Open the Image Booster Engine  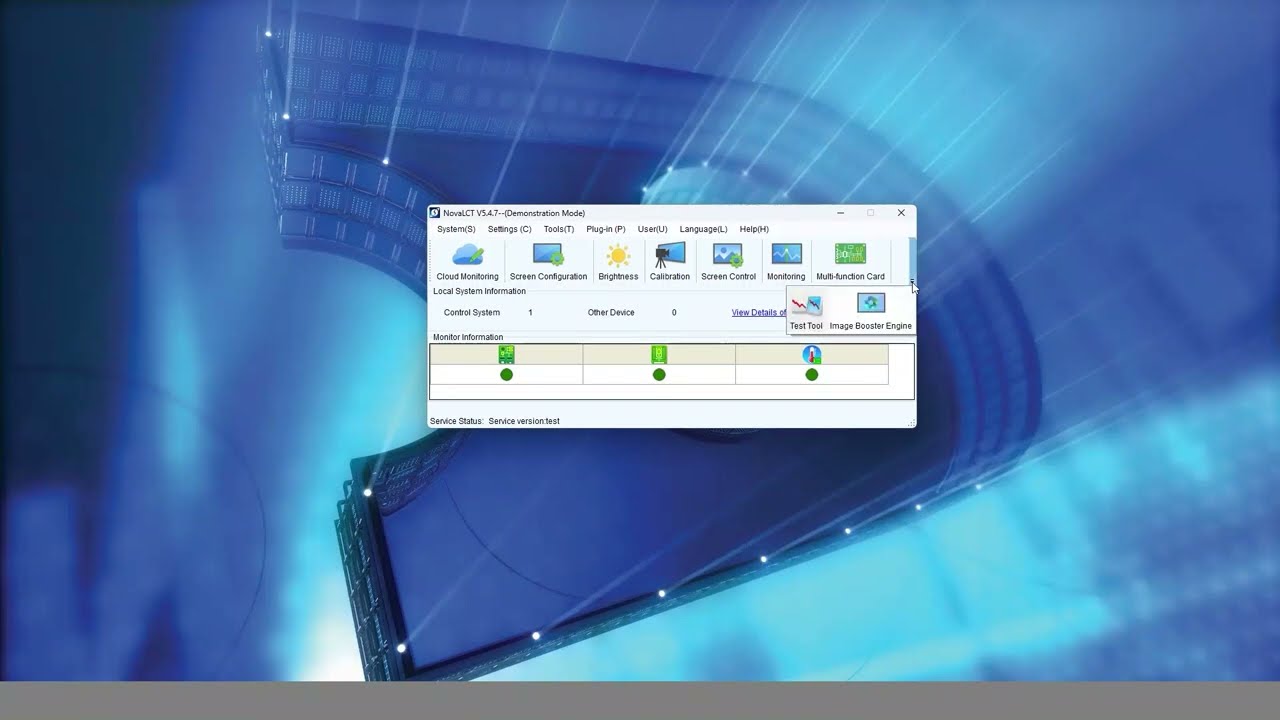[x=870, y=311]
